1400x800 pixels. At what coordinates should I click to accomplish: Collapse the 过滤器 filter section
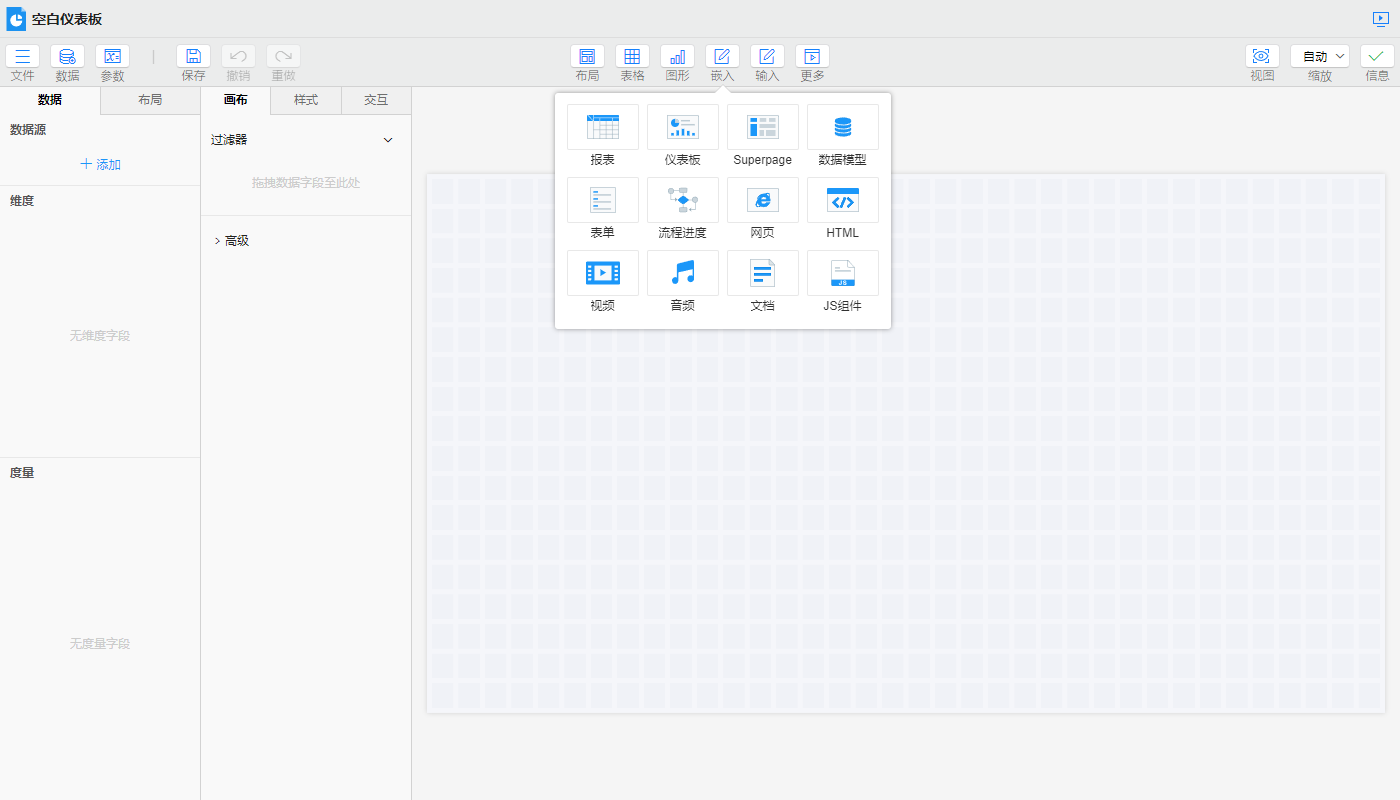point(388,140)
